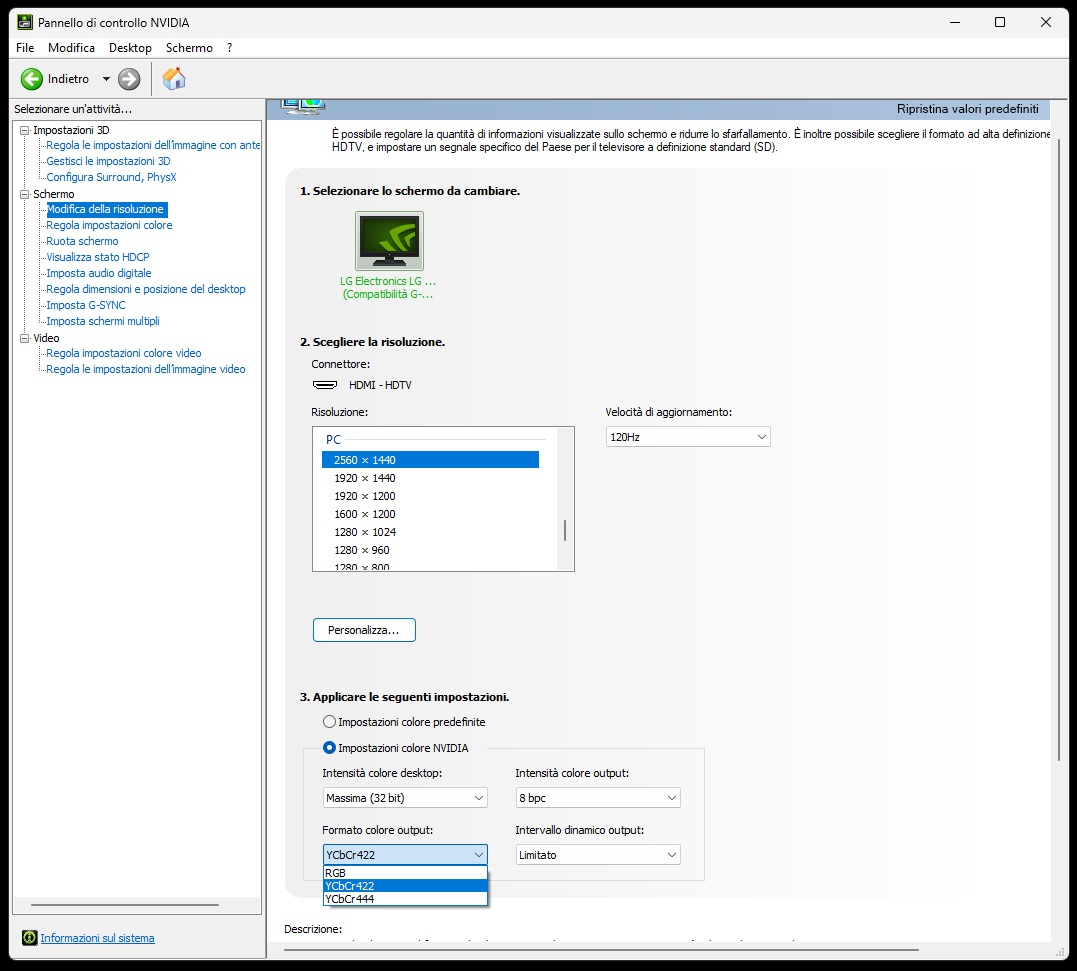This screenshot has width=1077, height=971.
Task: Go to the Home page icon
Action: point(174,79)
